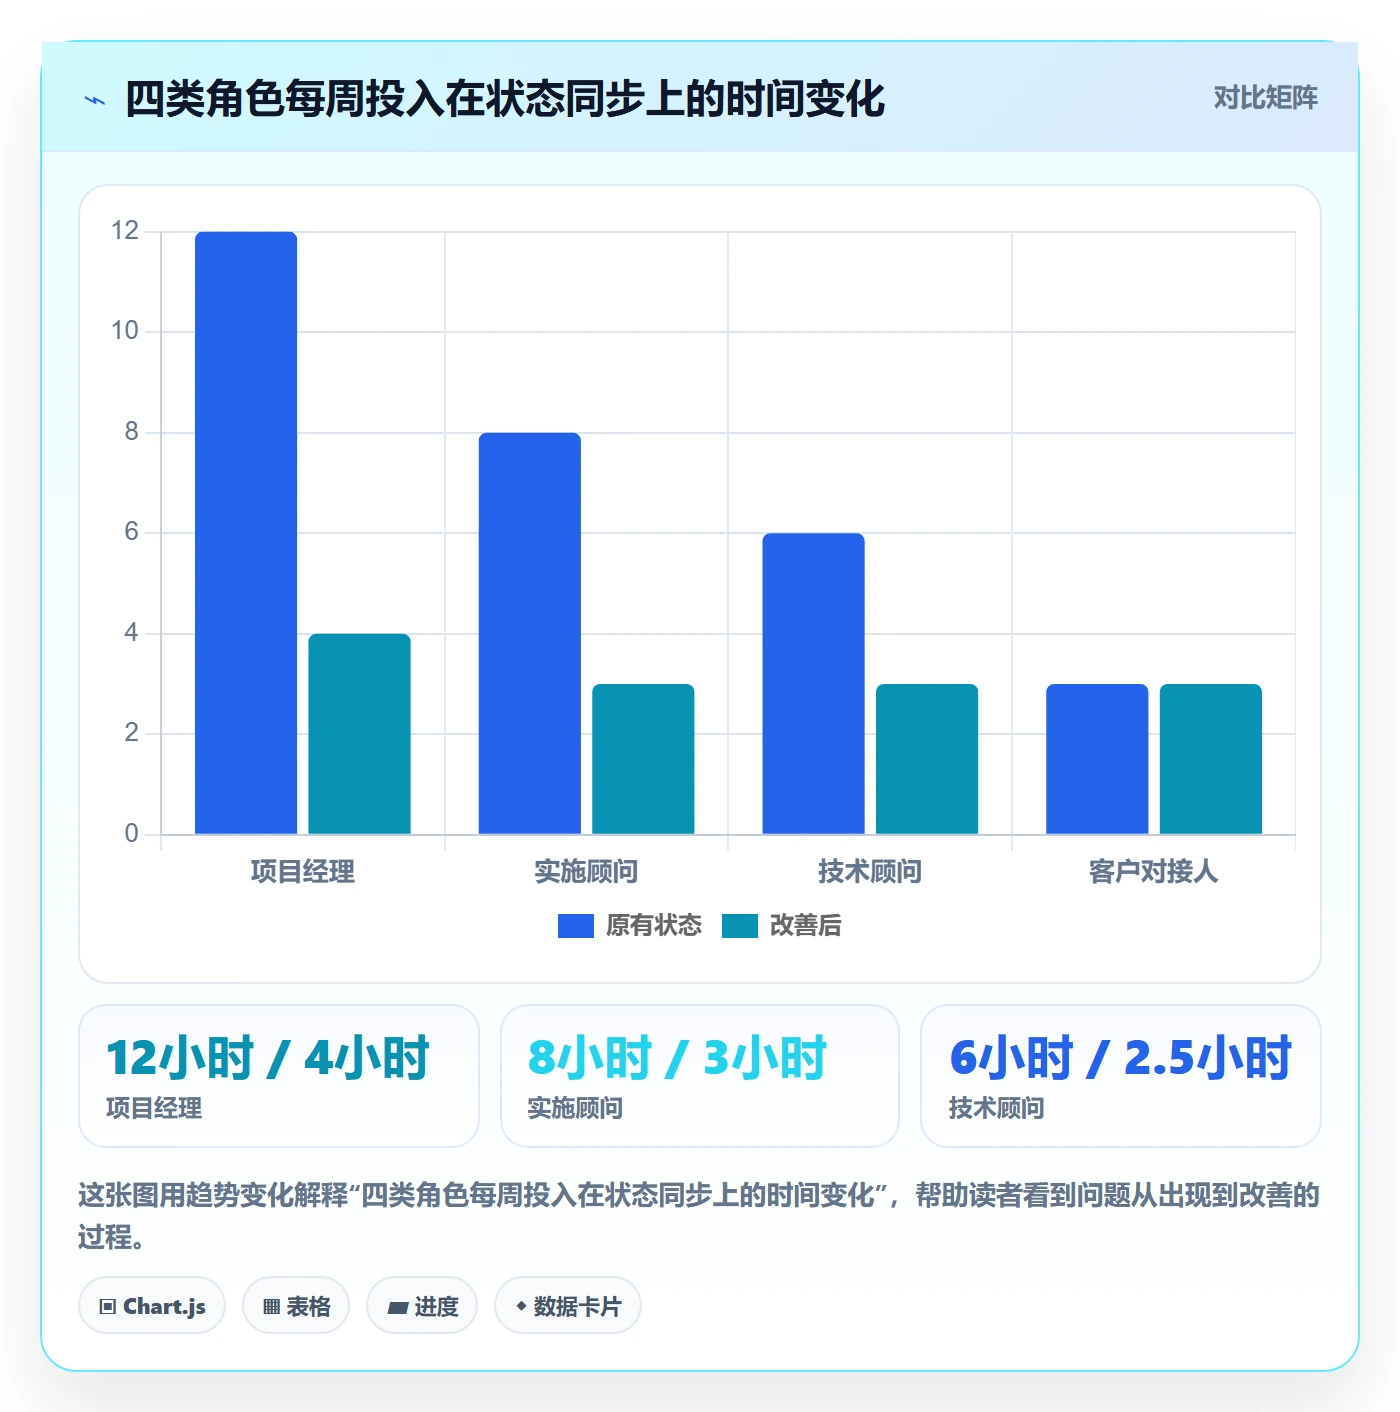
Task: Click the Chart.js tag chip
Action: tap(152, 1306)
